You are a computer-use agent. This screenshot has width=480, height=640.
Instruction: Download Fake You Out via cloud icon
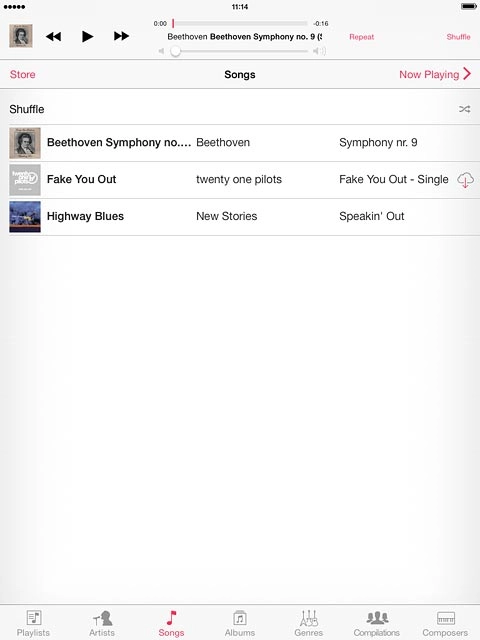point(465,180)
